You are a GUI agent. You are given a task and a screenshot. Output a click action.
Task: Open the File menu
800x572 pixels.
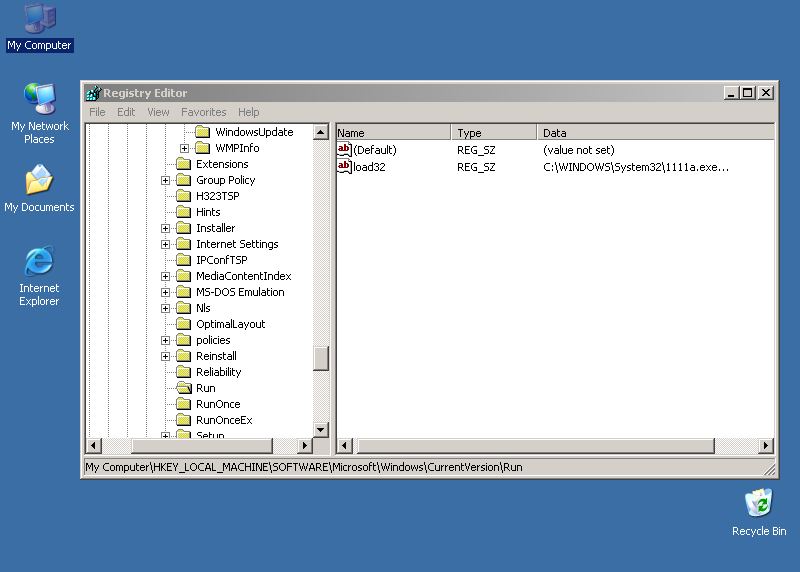[97, 112]
